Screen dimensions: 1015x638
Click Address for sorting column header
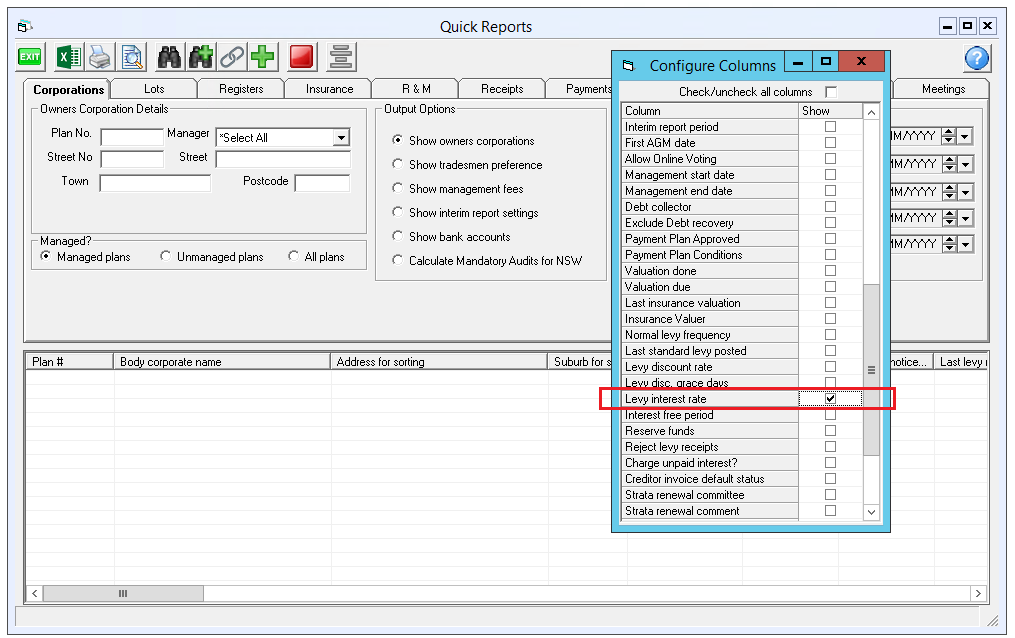click(x=439, y=362)
